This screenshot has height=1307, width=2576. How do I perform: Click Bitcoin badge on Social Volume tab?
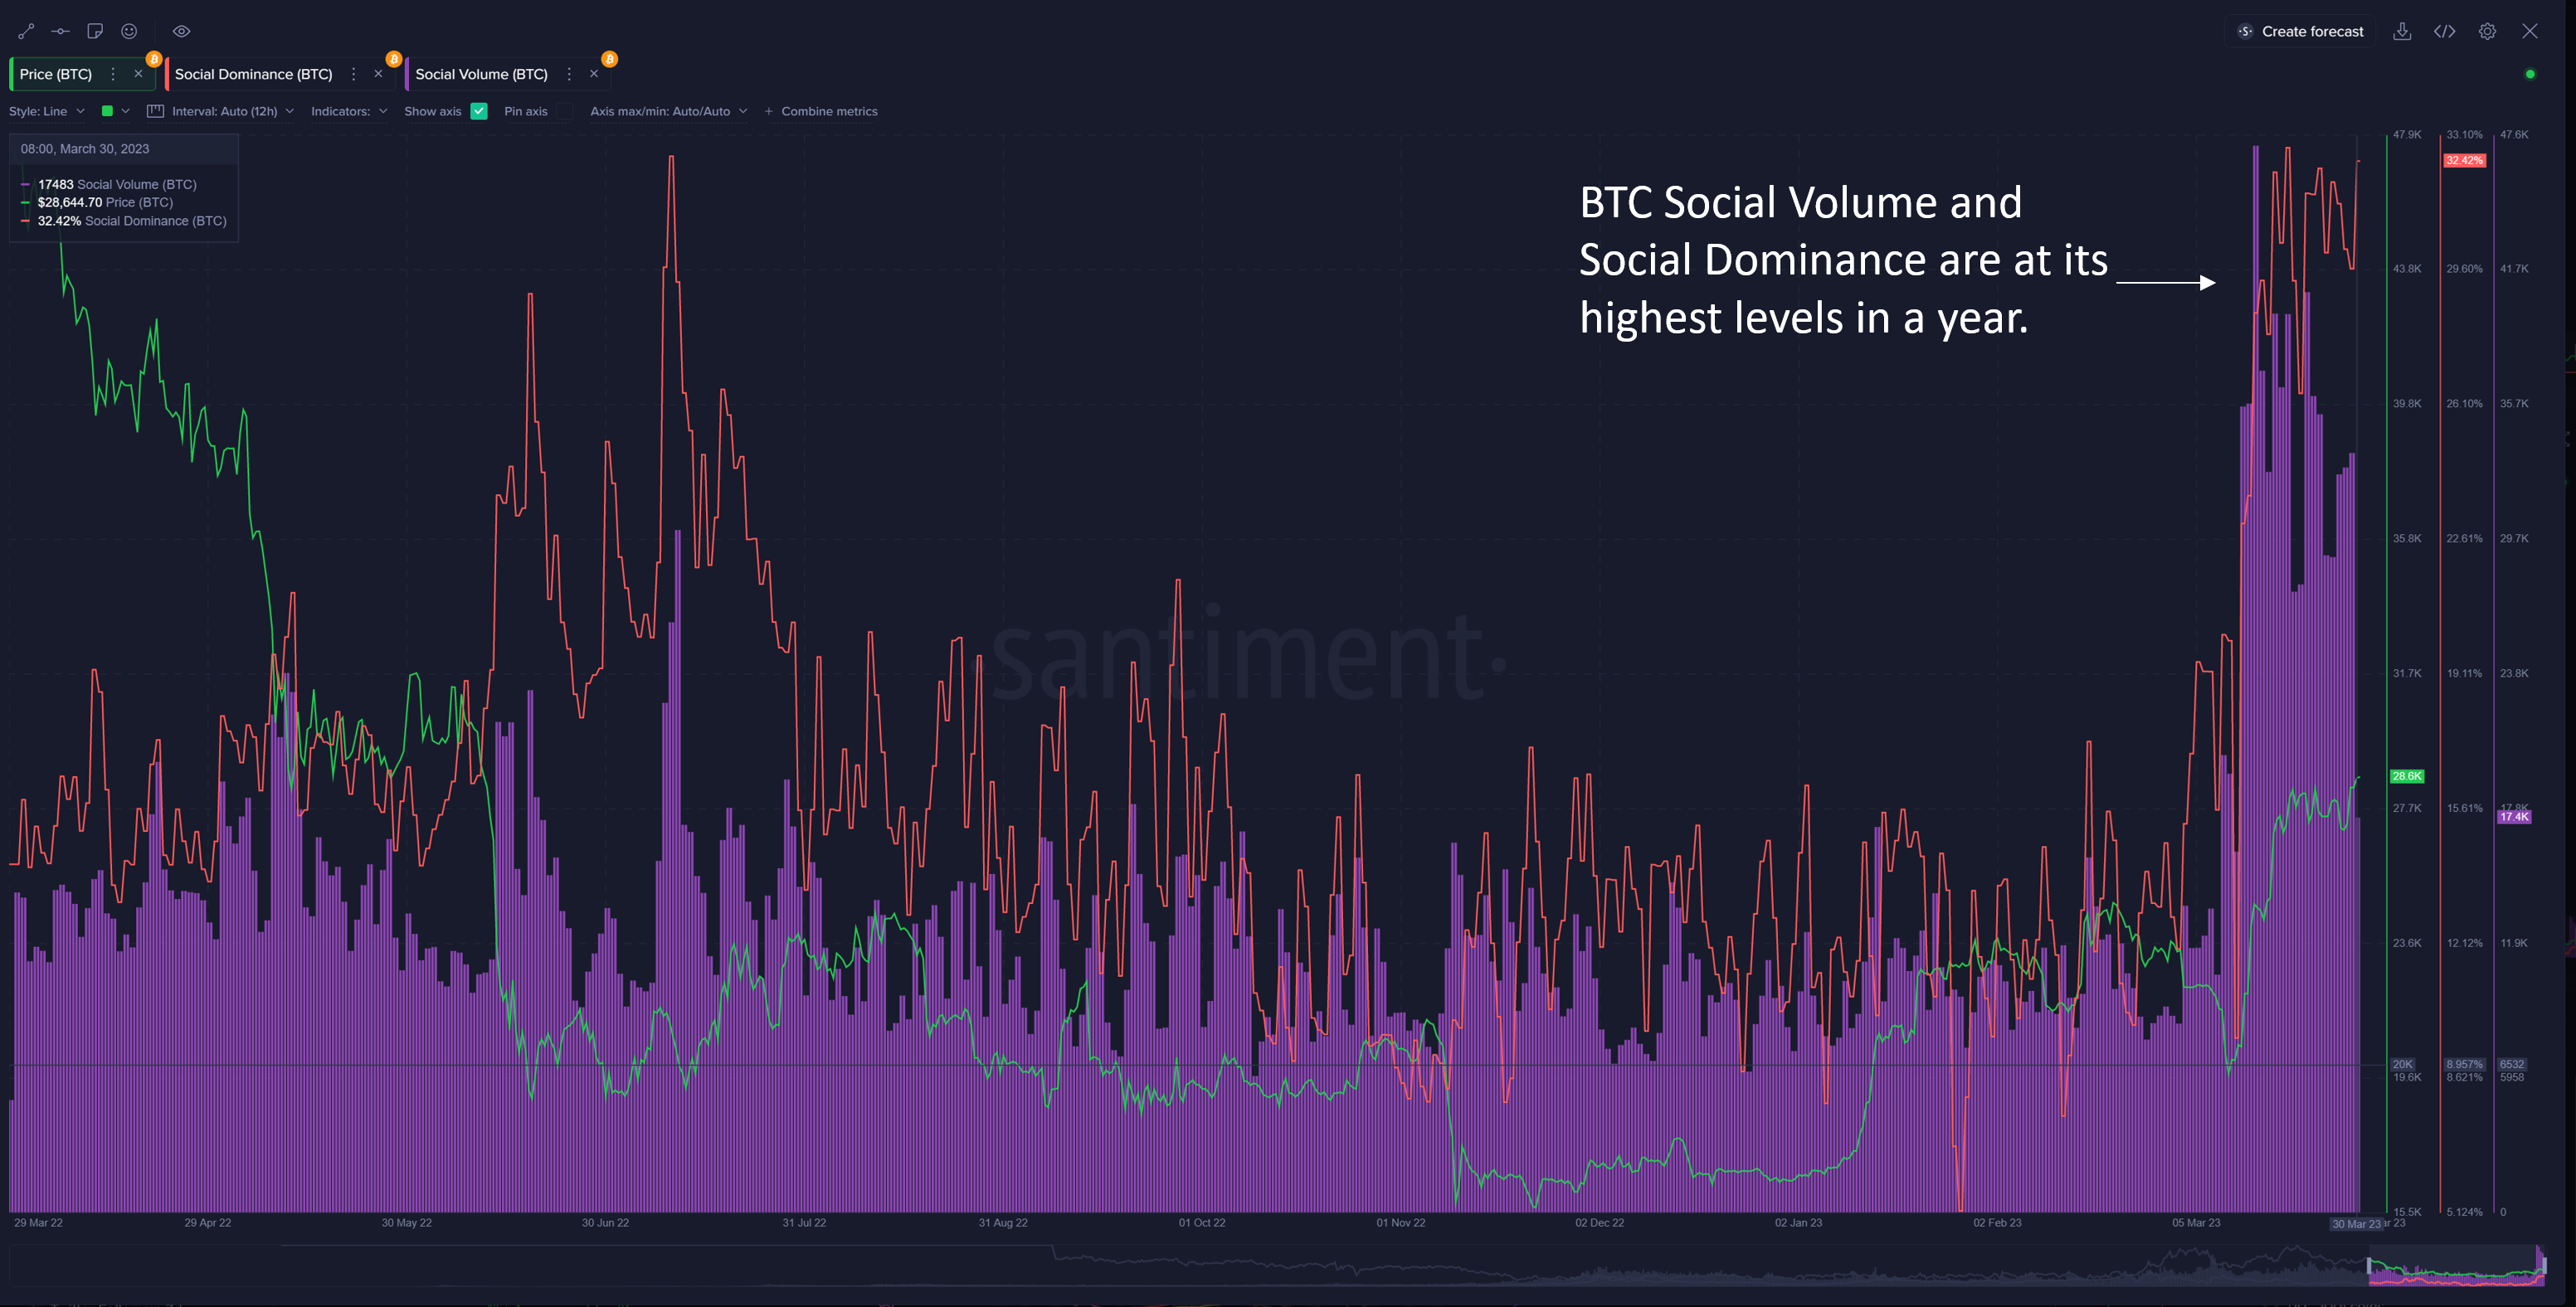(609, 59)
